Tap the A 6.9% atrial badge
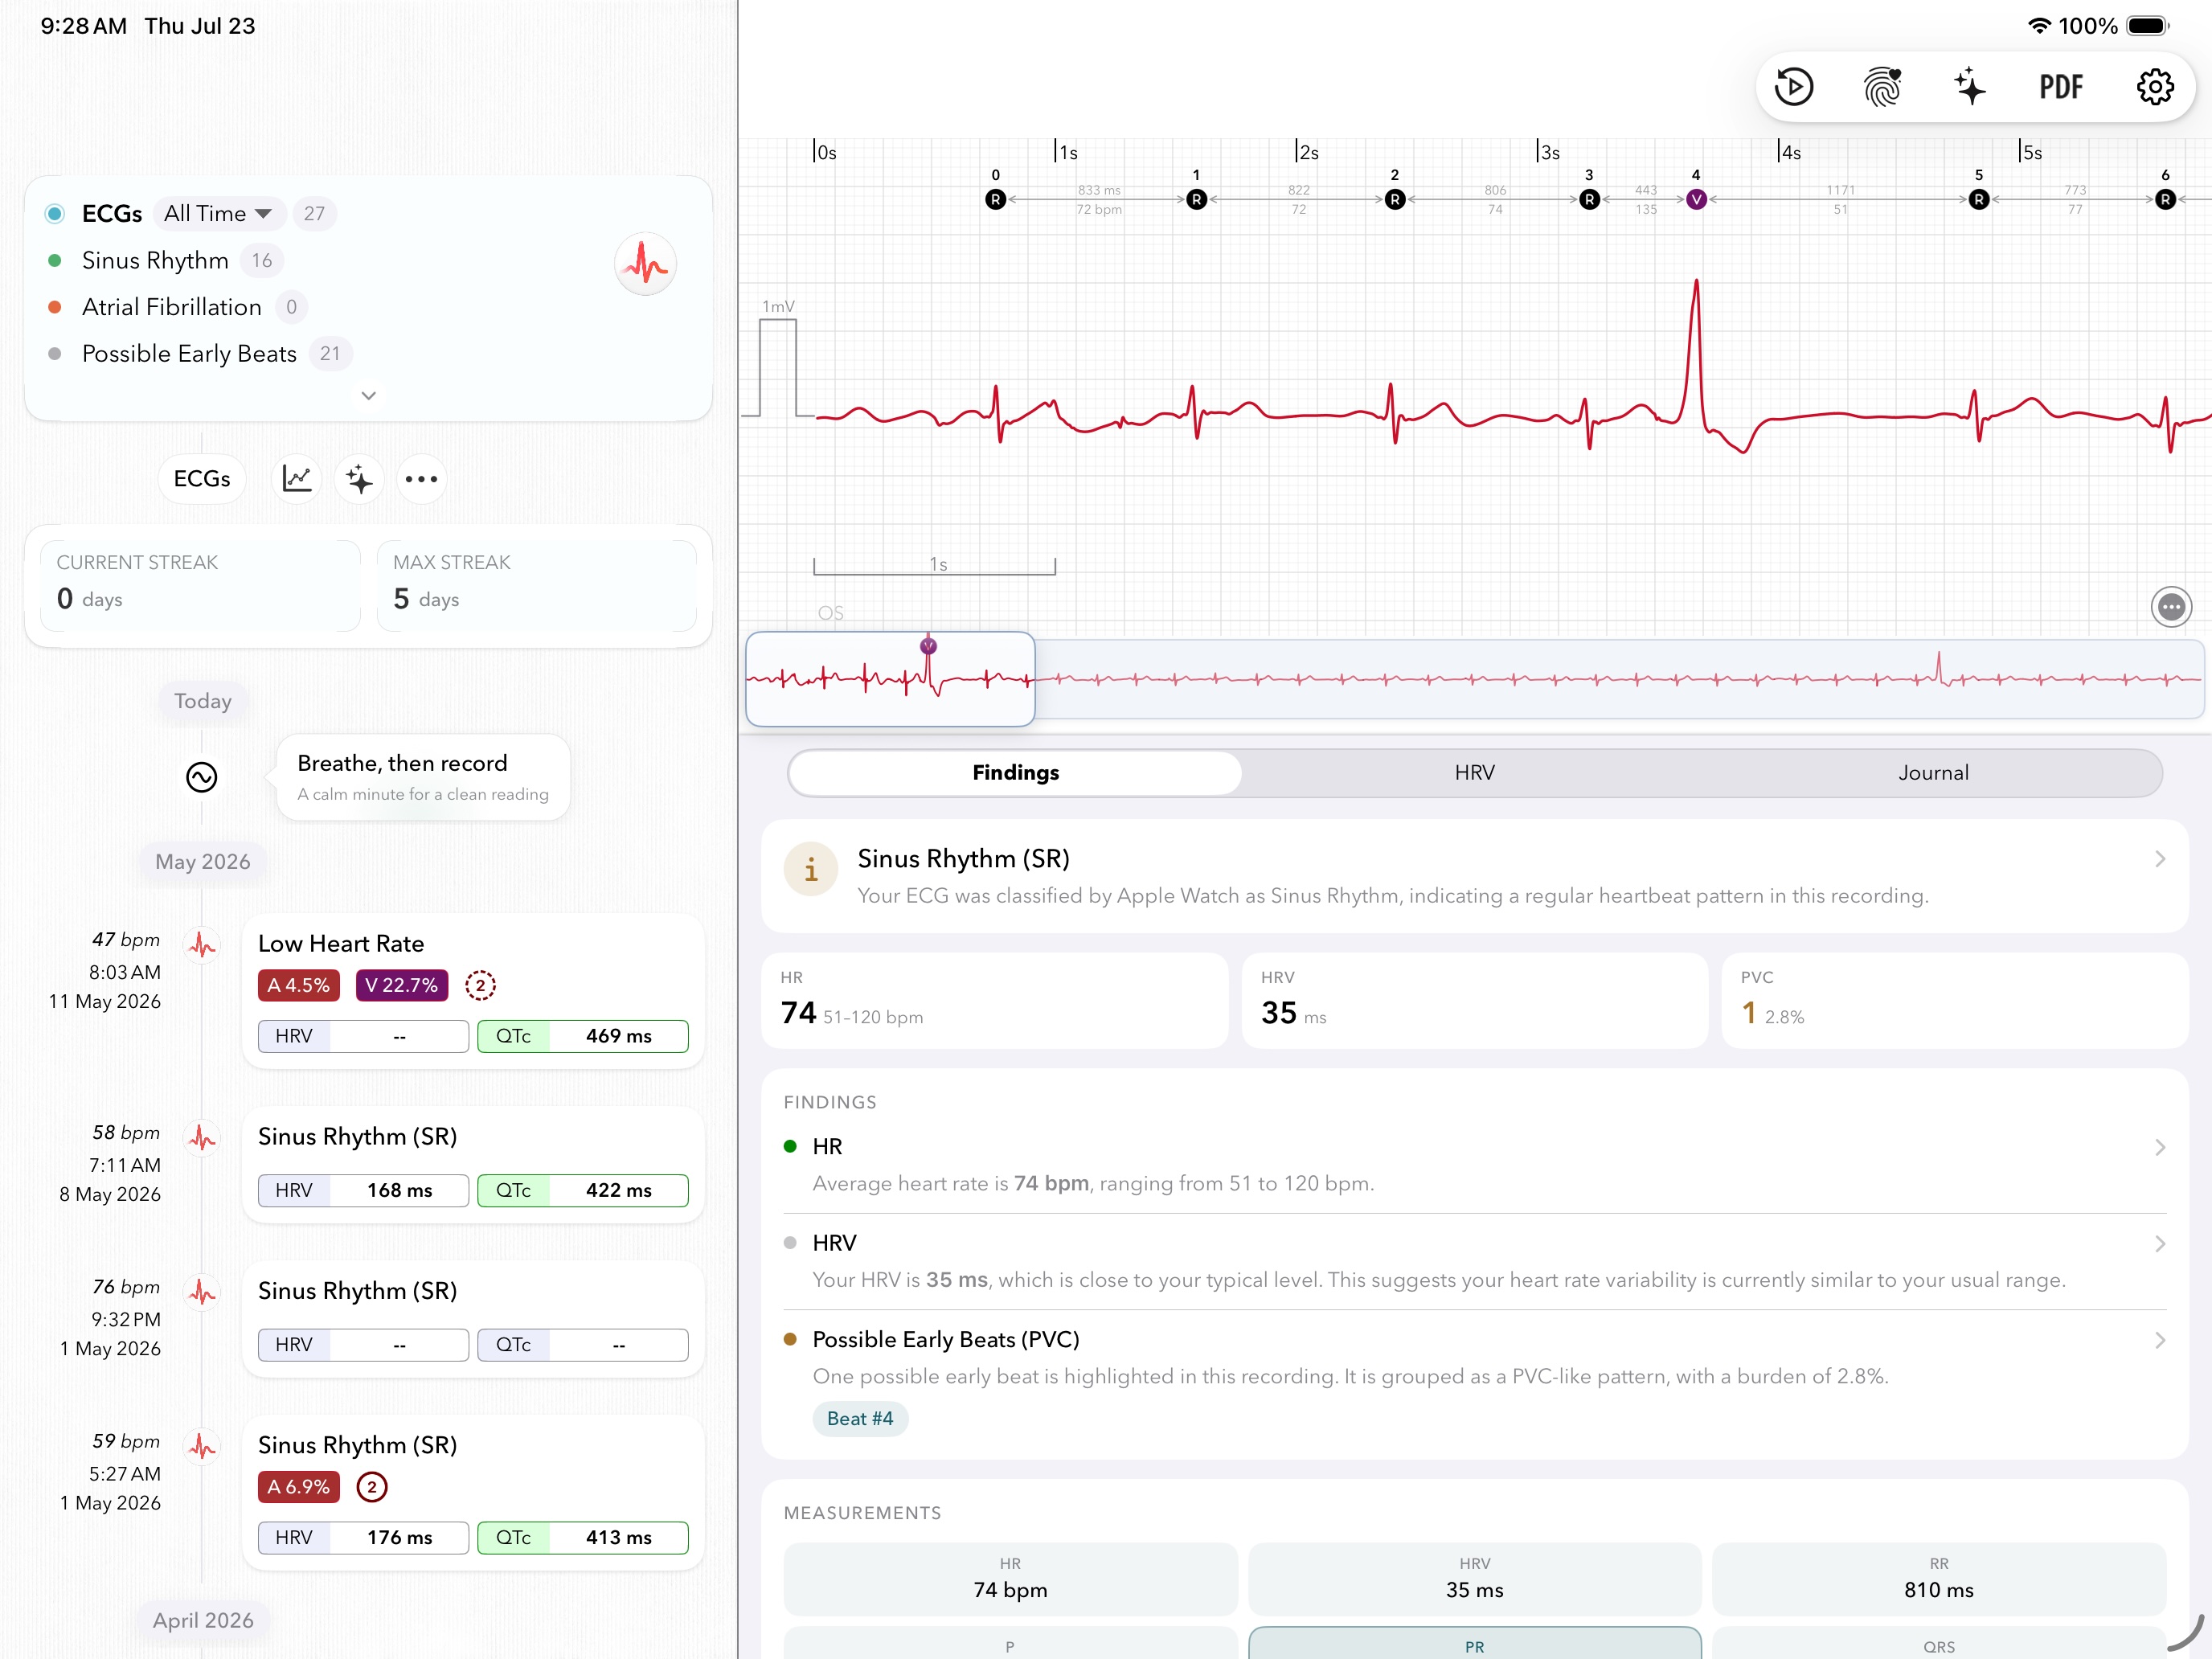The image size is (2212, 1659). [x=298, y=1487]
